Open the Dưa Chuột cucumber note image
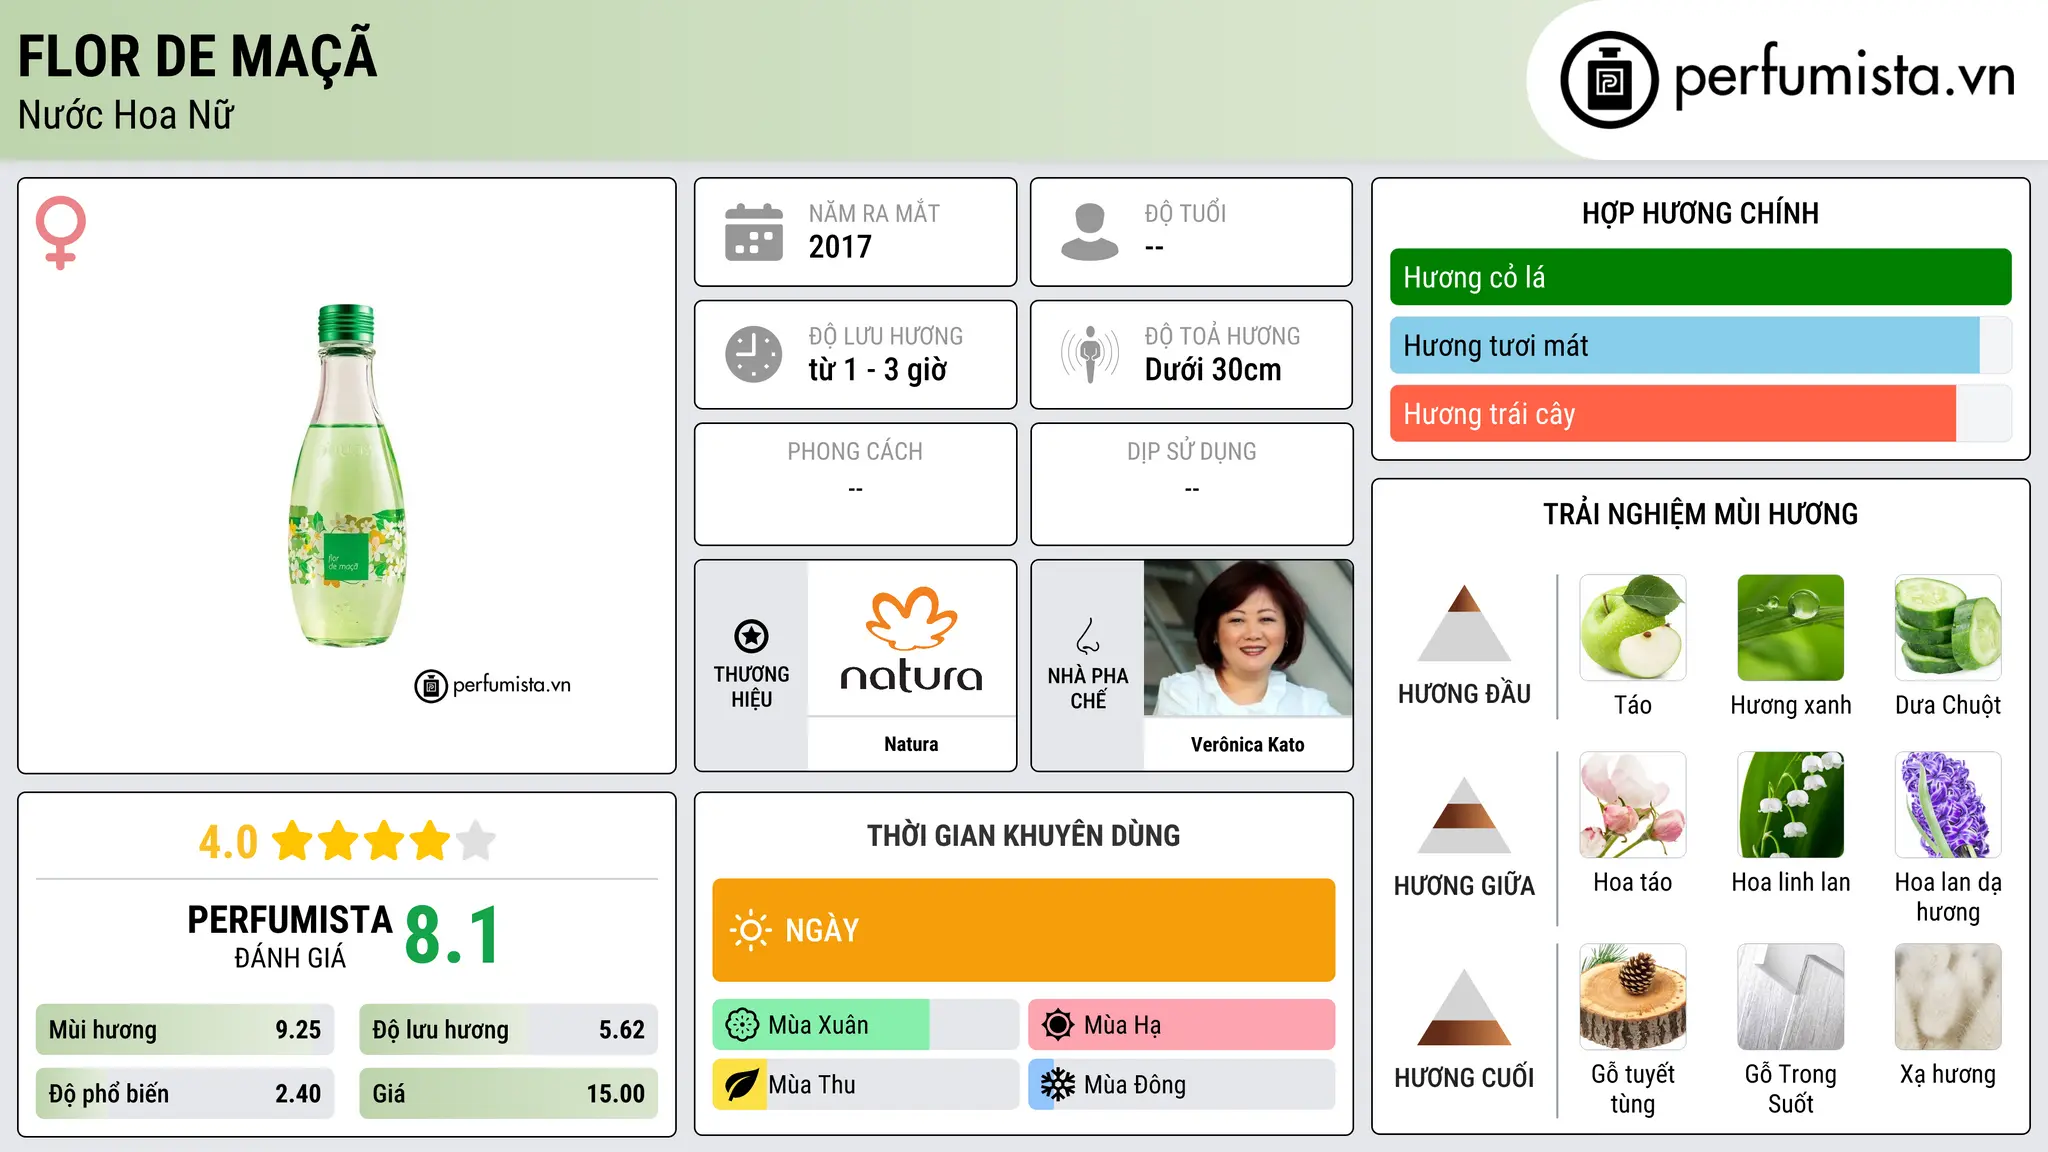2048x1152 pixels. click(1948, 628)
